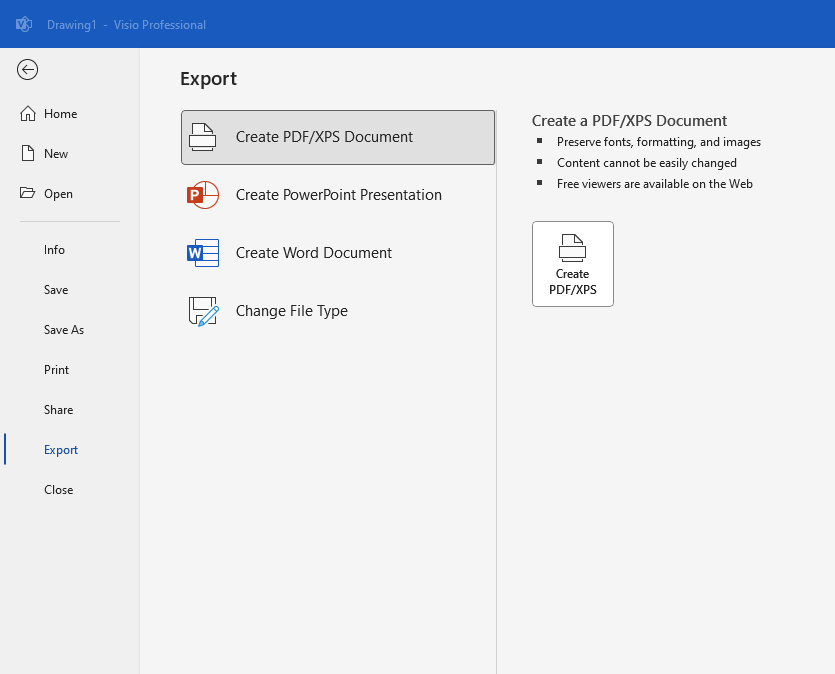Click the Create PDF/XPS button
Screen dimensions: 835x674
(572, 264)
